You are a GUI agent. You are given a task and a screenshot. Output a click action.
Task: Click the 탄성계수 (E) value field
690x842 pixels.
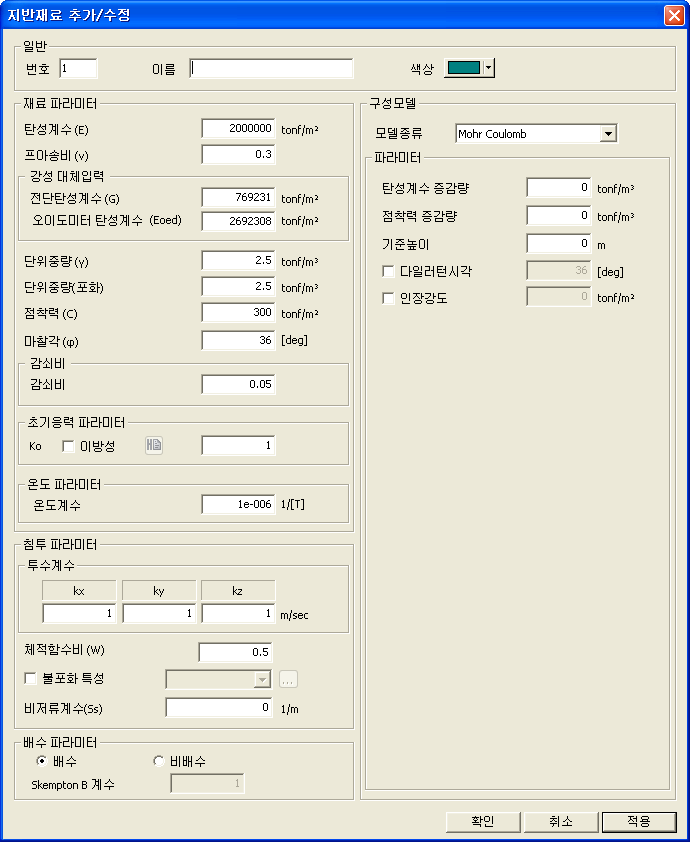[238, 129]
